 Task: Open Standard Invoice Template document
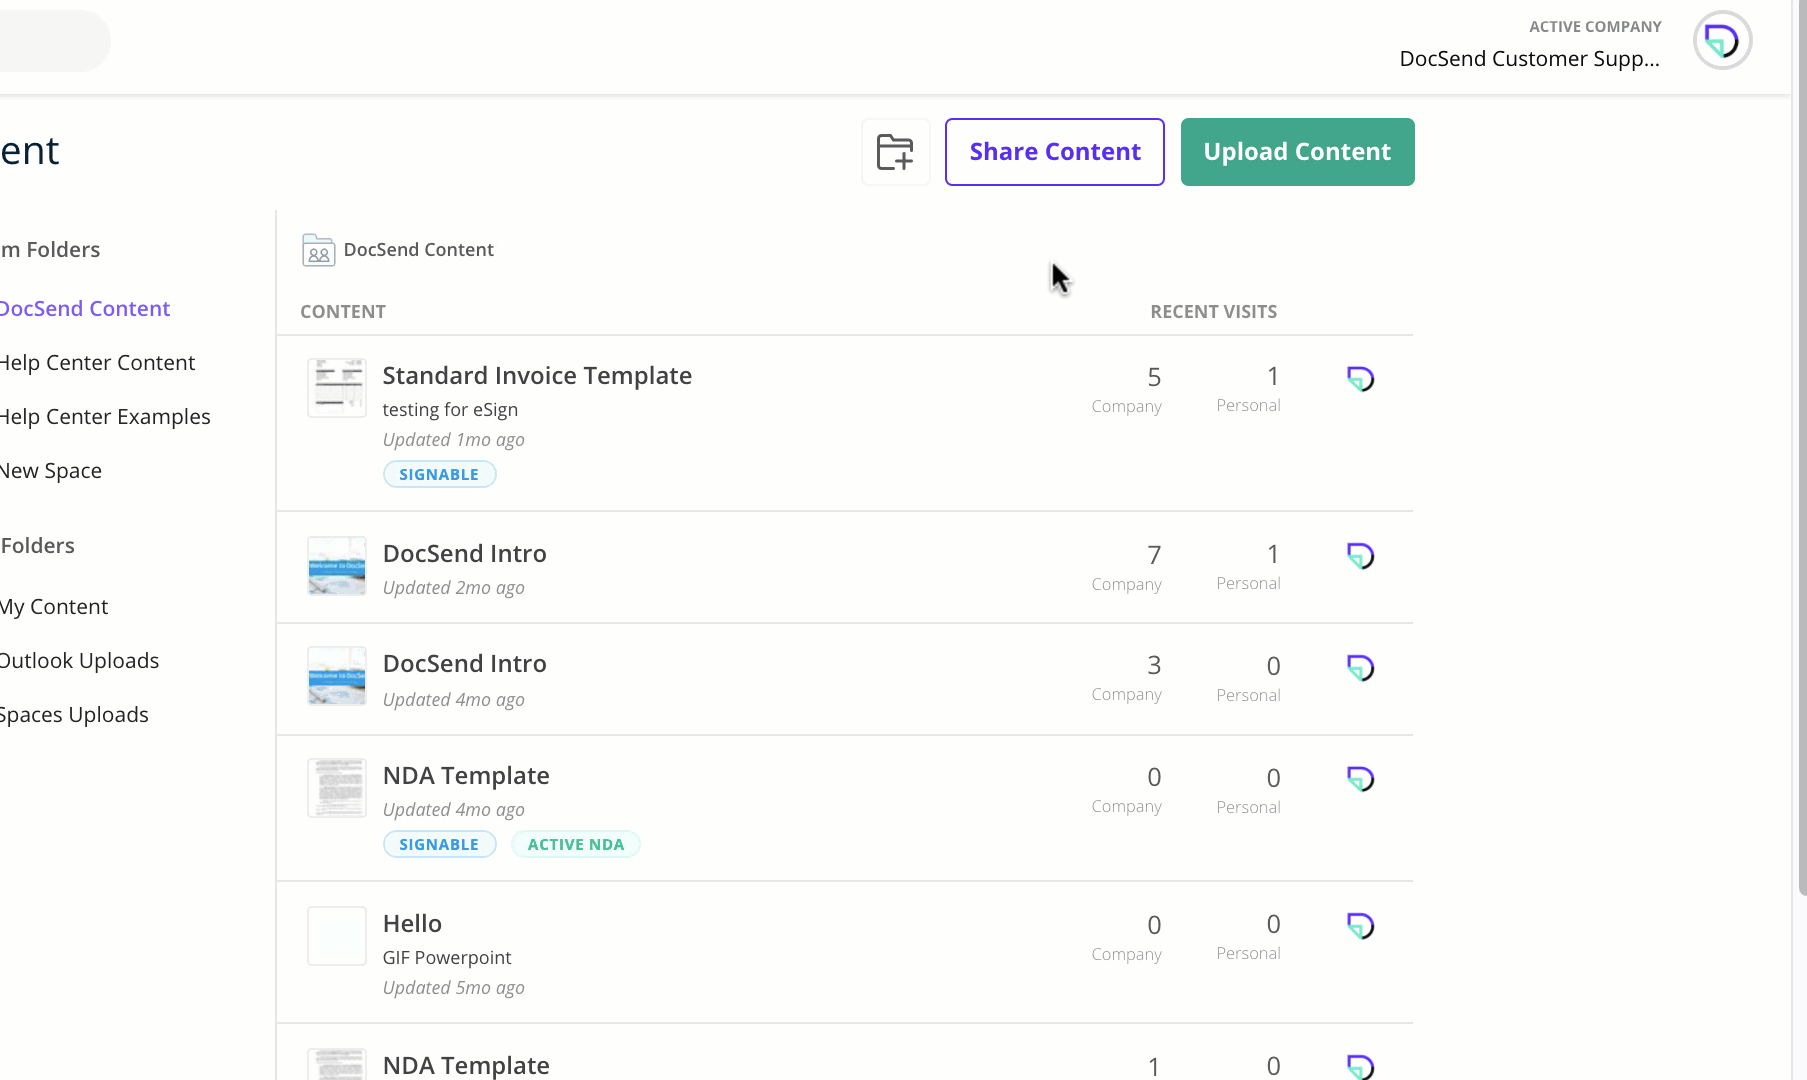(537, 376)
